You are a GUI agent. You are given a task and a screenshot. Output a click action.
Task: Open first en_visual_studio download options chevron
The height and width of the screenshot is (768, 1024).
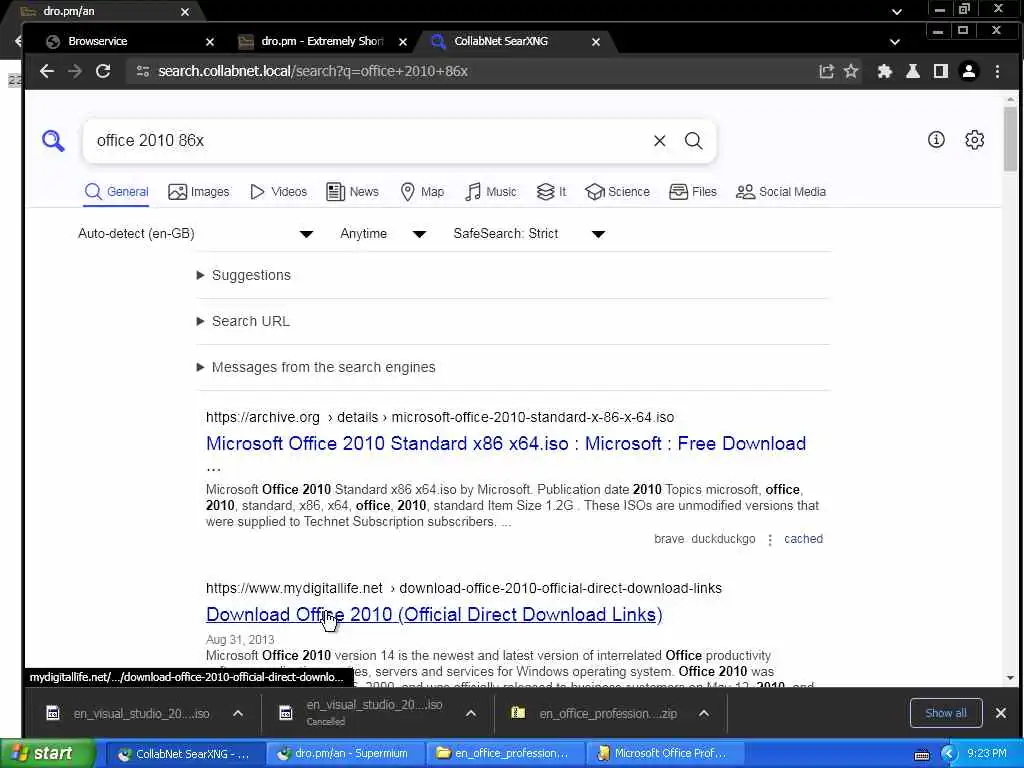[238, 713]
